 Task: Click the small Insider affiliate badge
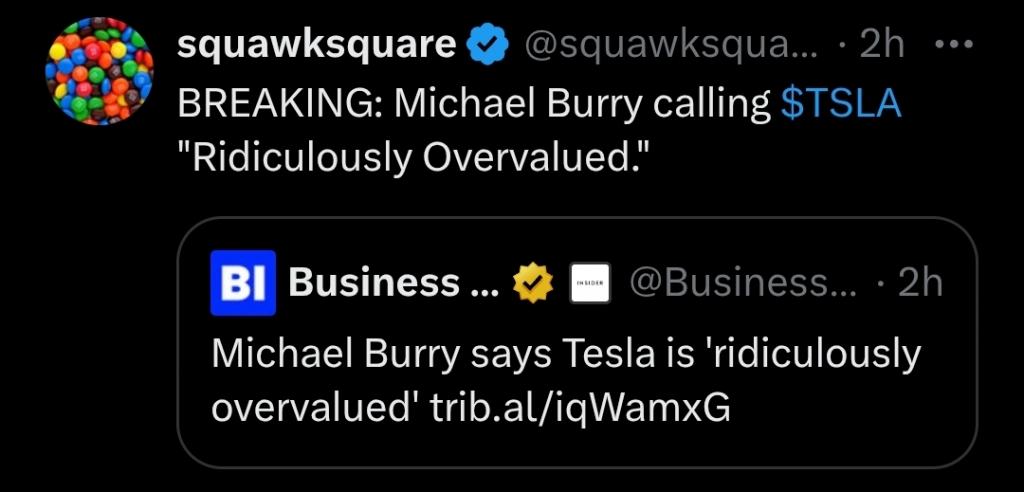coord(583,285)
